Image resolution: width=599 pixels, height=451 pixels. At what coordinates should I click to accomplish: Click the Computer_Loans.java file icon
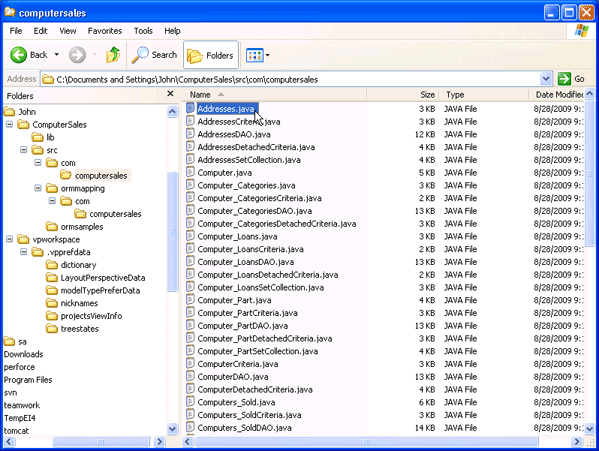190,236
